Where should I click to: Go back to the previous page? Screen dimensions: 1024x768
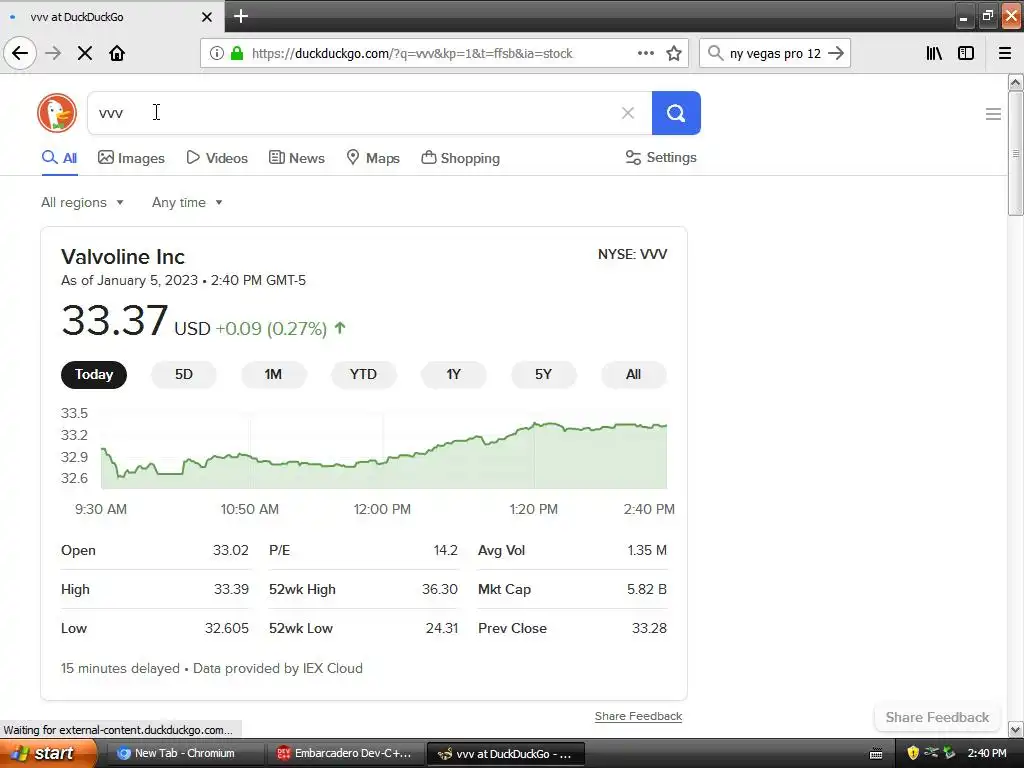click(20, 53)
